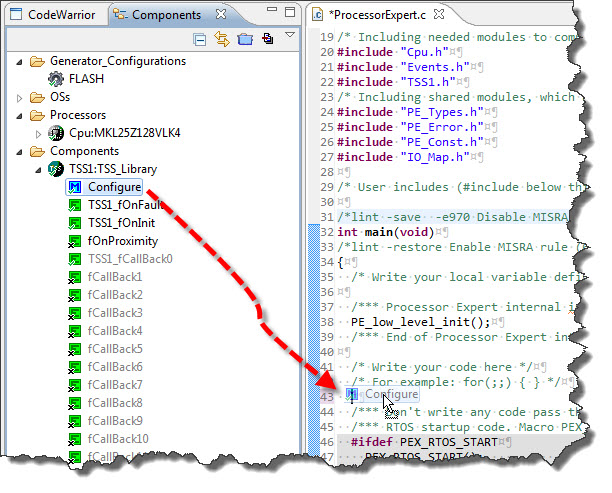The width and height of the screenshot is (612, 493).
Task: Select the fCallBack5 tree item
Action: coord(115,349)
